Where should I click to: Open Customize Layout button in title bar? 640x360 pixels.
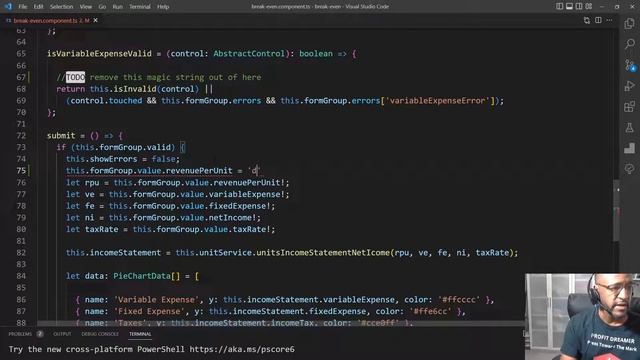[589, 7]
